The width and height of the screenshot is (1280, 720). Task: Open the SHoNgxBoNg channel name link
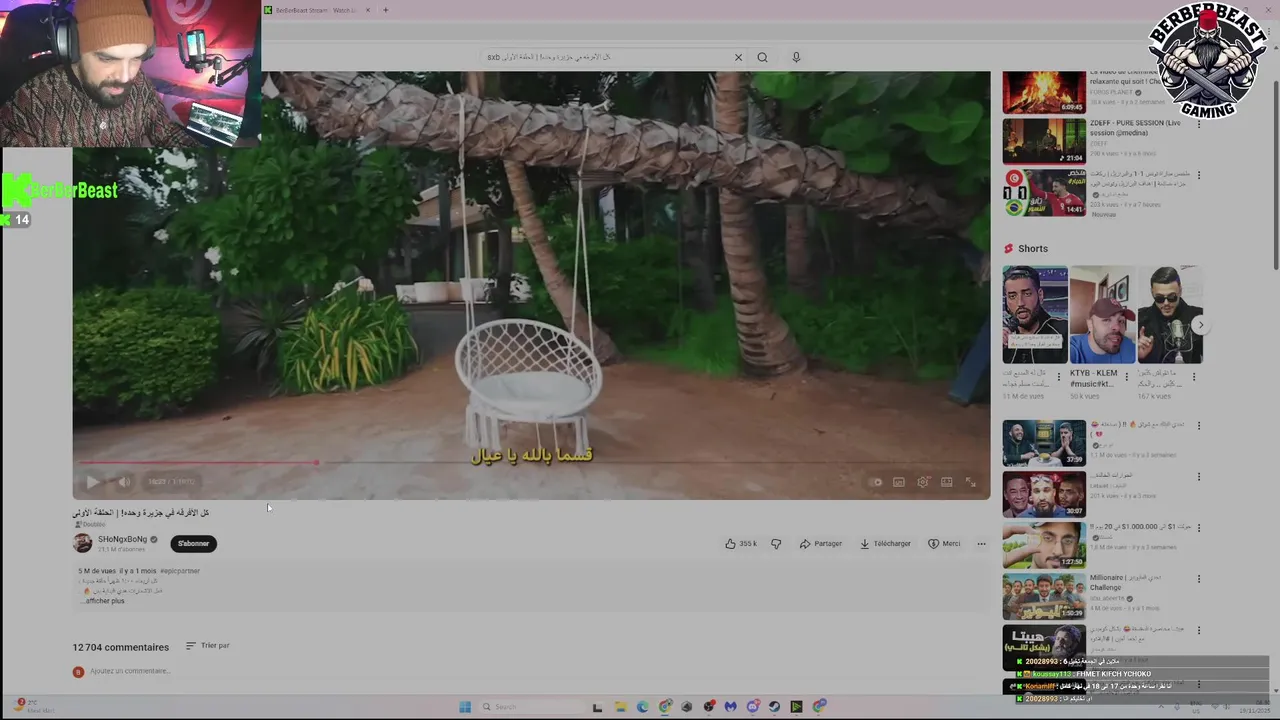pyautogui.click(x=122, y=539)
